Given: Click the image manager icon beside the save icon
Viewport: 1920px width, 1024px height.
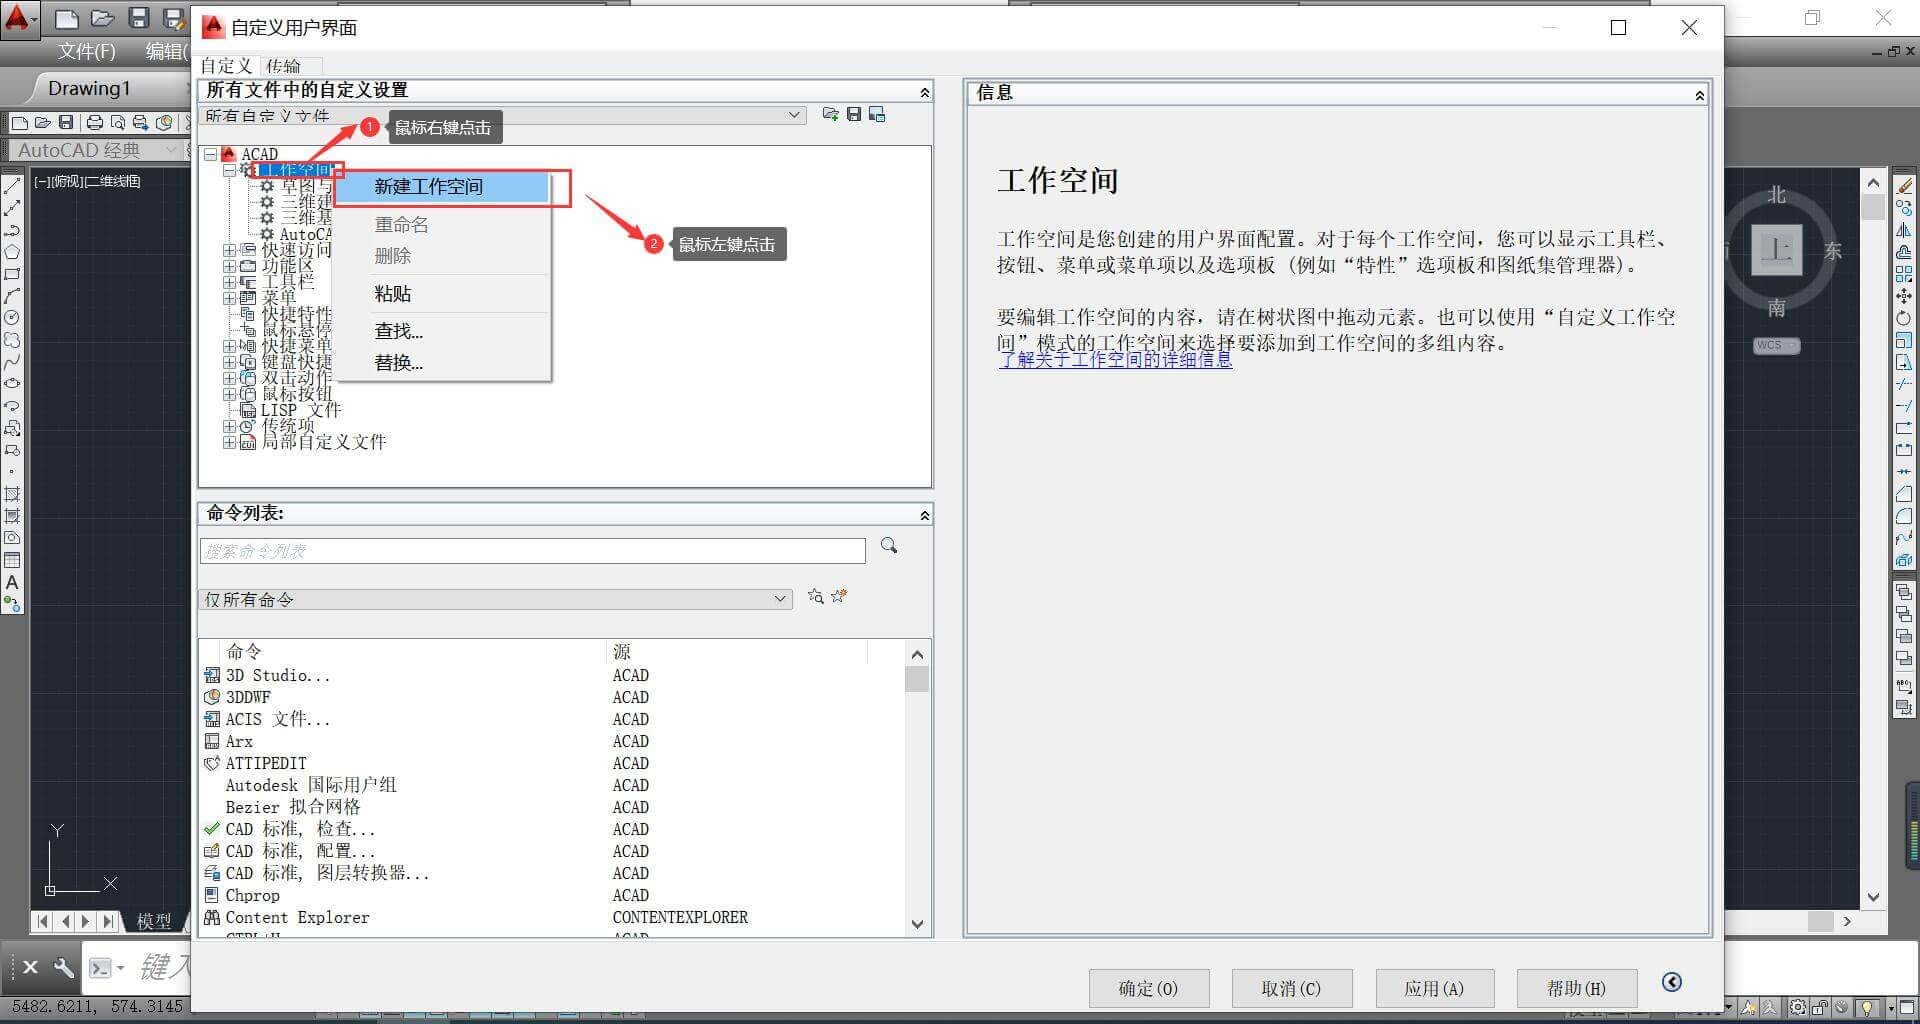Looking at the screenshot, I should tap(877, 114).
